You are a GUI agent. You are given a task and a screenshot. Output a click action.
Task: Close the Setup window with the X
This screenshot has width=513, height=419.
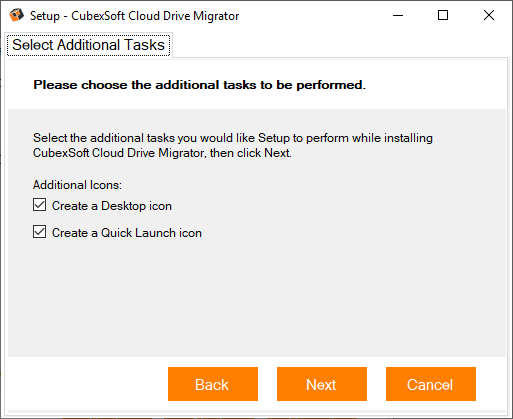click(x=489, y=15)
